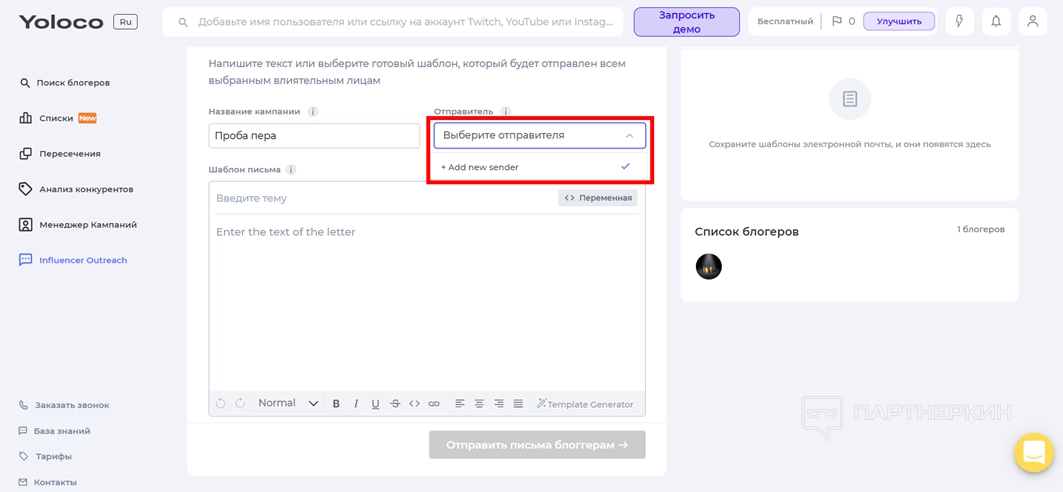Align text center

coord(479,404)
